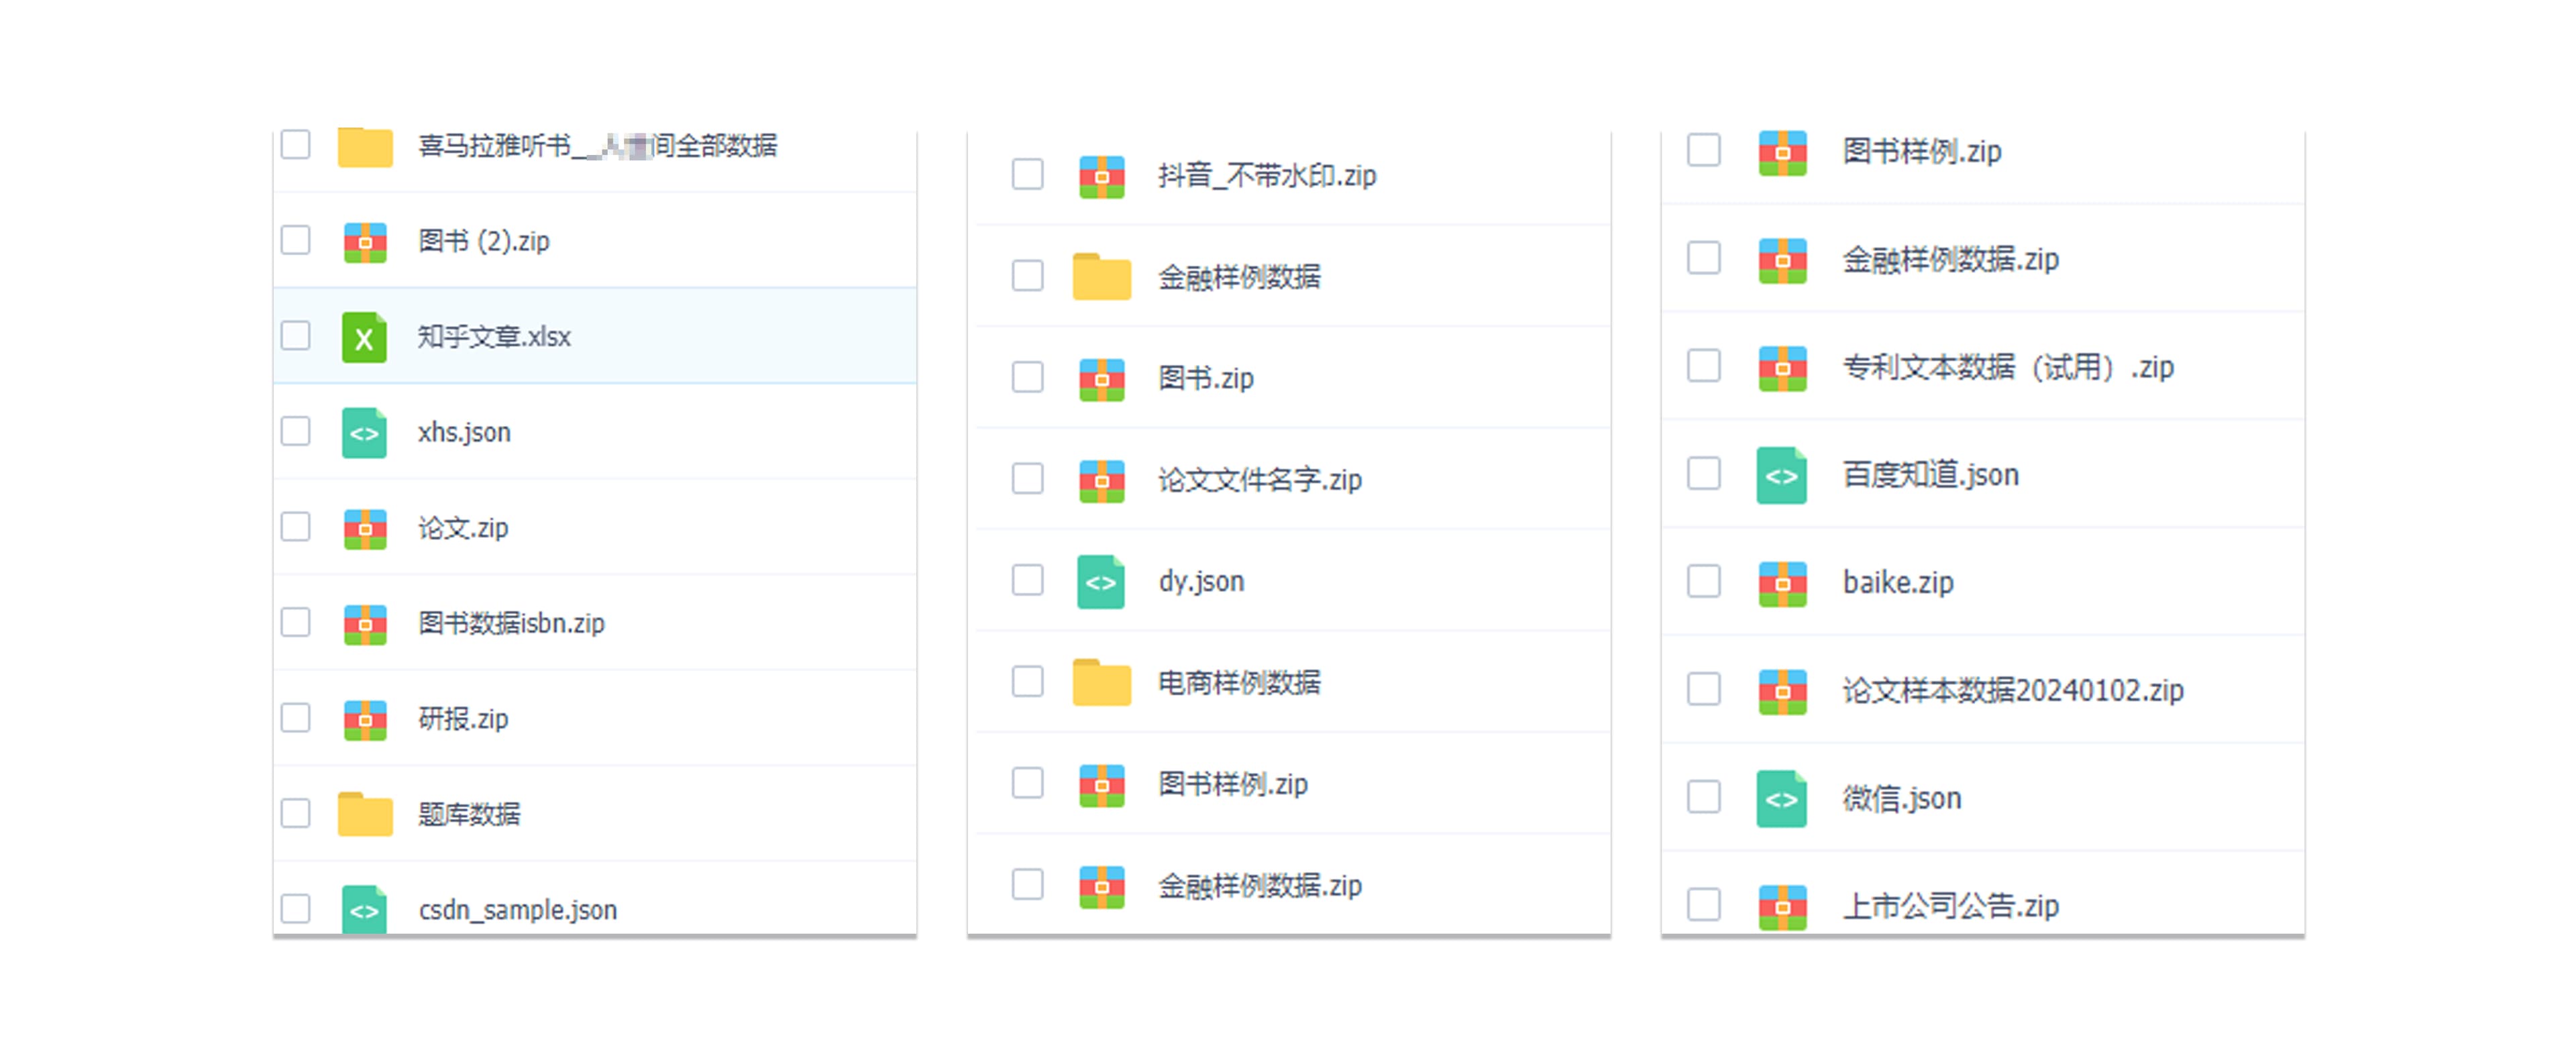Select the zip icon of baike.zip
This screenshot has height=1050, width=2576.
pos(1784,582)
